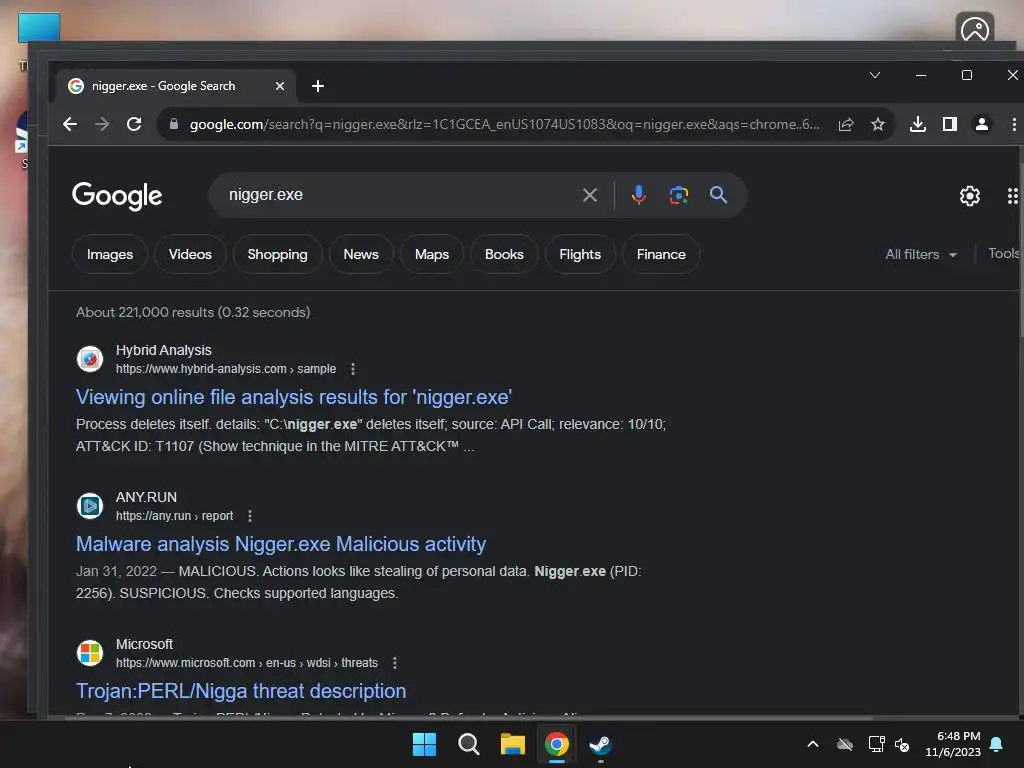Open the Google apps grid

[1012, 196]
